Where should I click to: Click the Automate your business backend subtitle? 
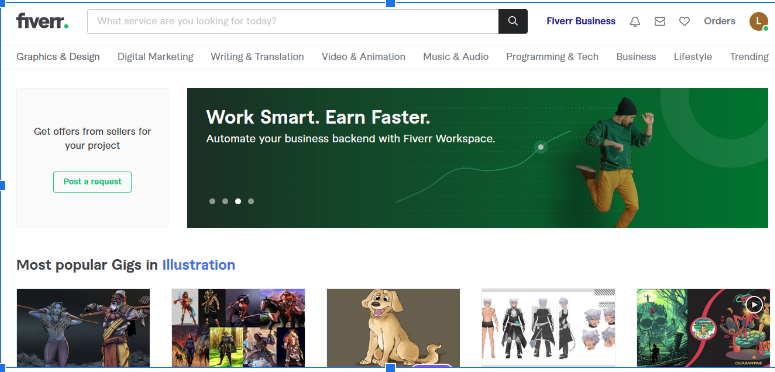click(x=350, y=139)
